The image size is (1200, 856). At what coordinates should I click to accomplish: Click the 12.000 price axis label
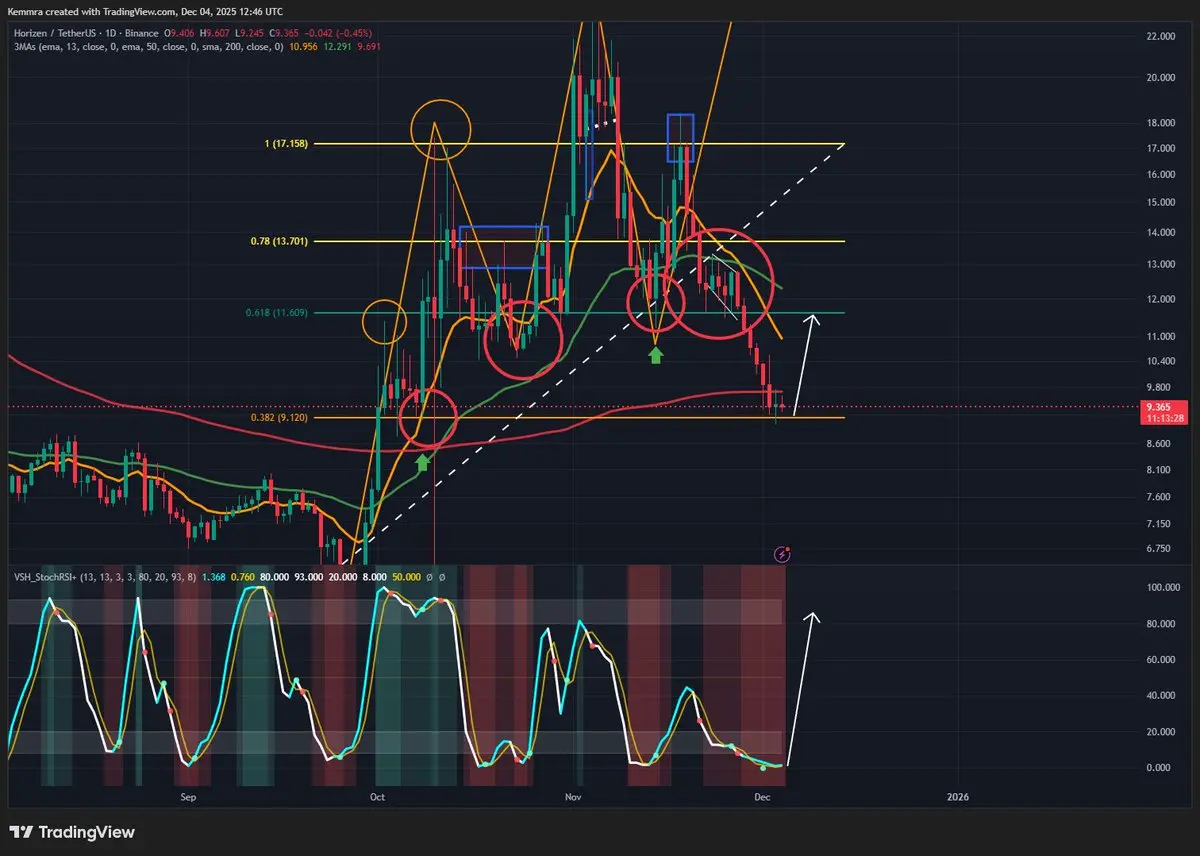click(x=1161, y=300)
